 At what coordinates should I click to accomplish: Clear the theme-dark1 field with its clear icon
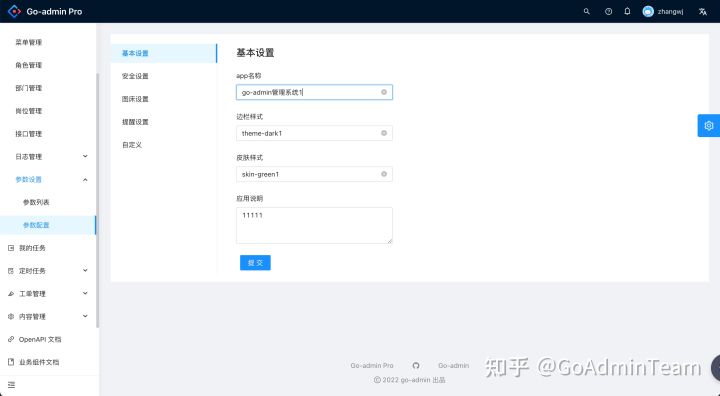pos(384,133)
